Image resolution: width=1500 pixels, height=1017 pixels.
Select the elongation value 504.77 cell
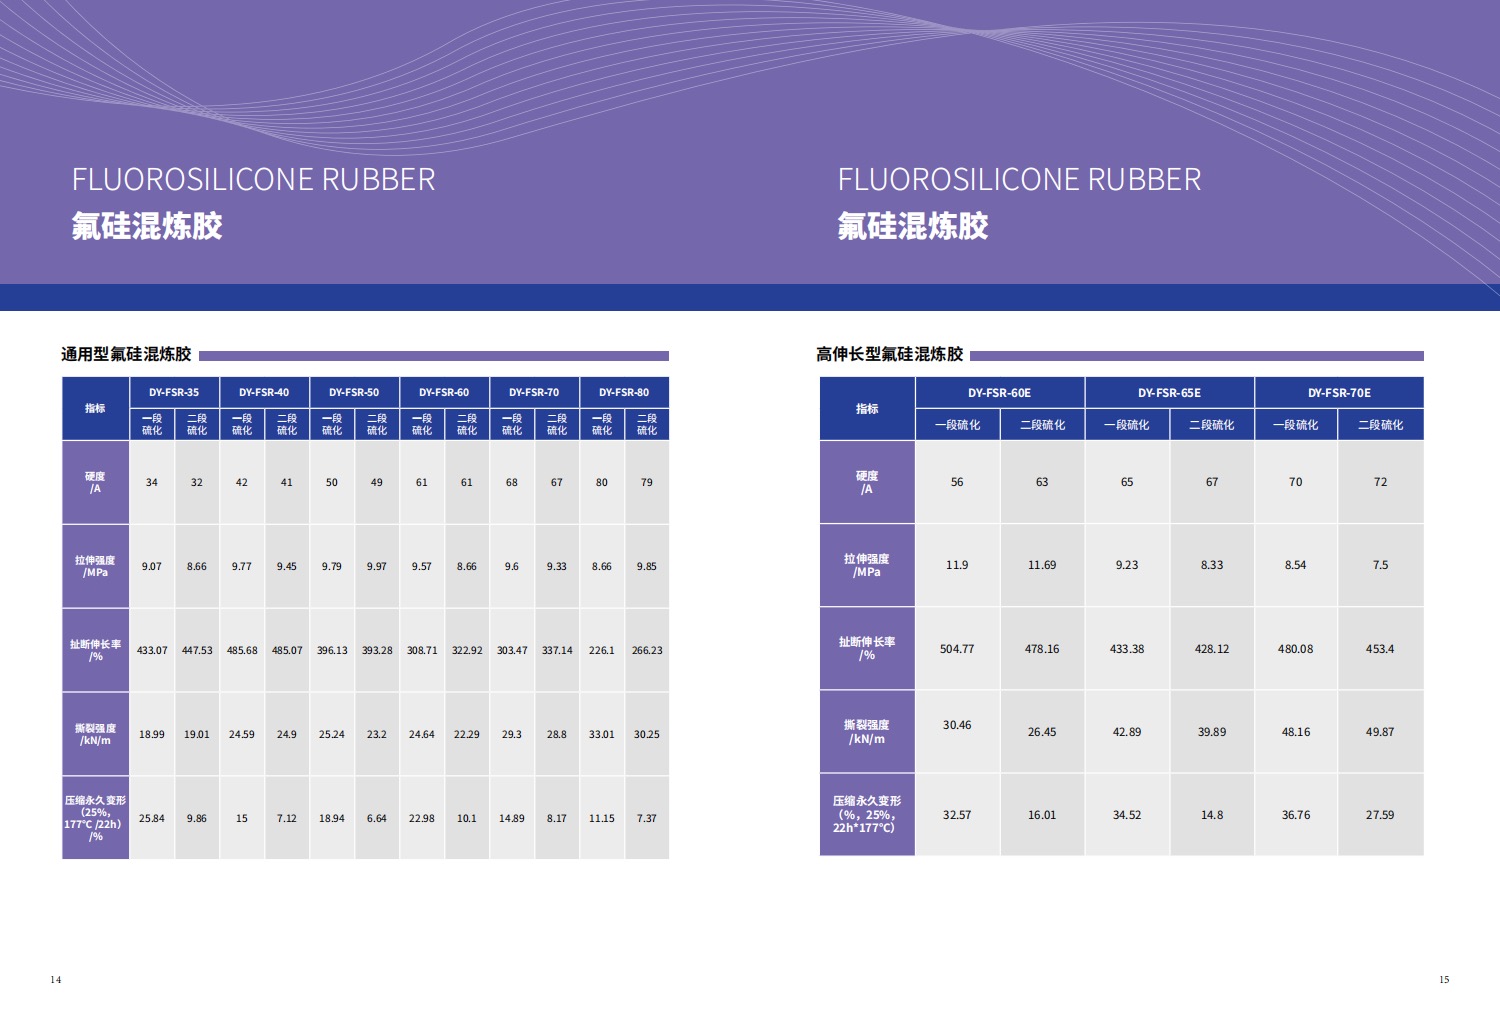pos(957,649)
